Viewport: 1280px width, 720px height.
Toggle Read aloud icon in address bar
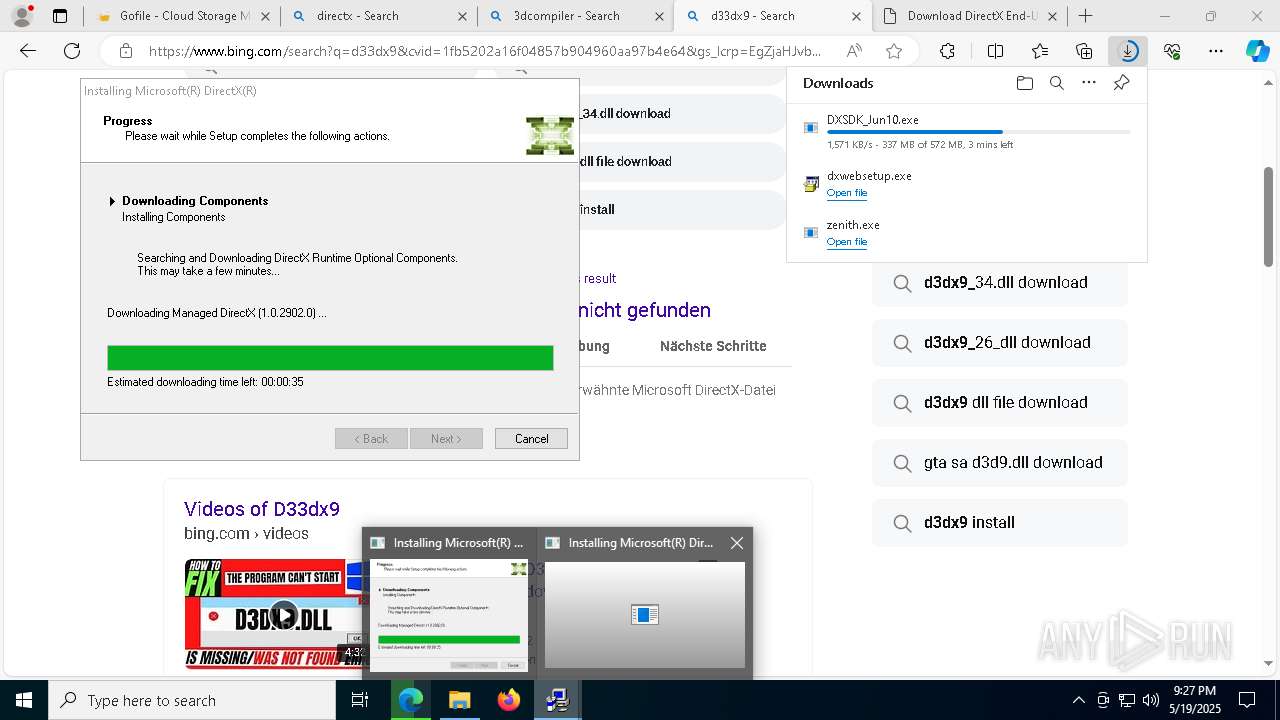tap(854, 51)
